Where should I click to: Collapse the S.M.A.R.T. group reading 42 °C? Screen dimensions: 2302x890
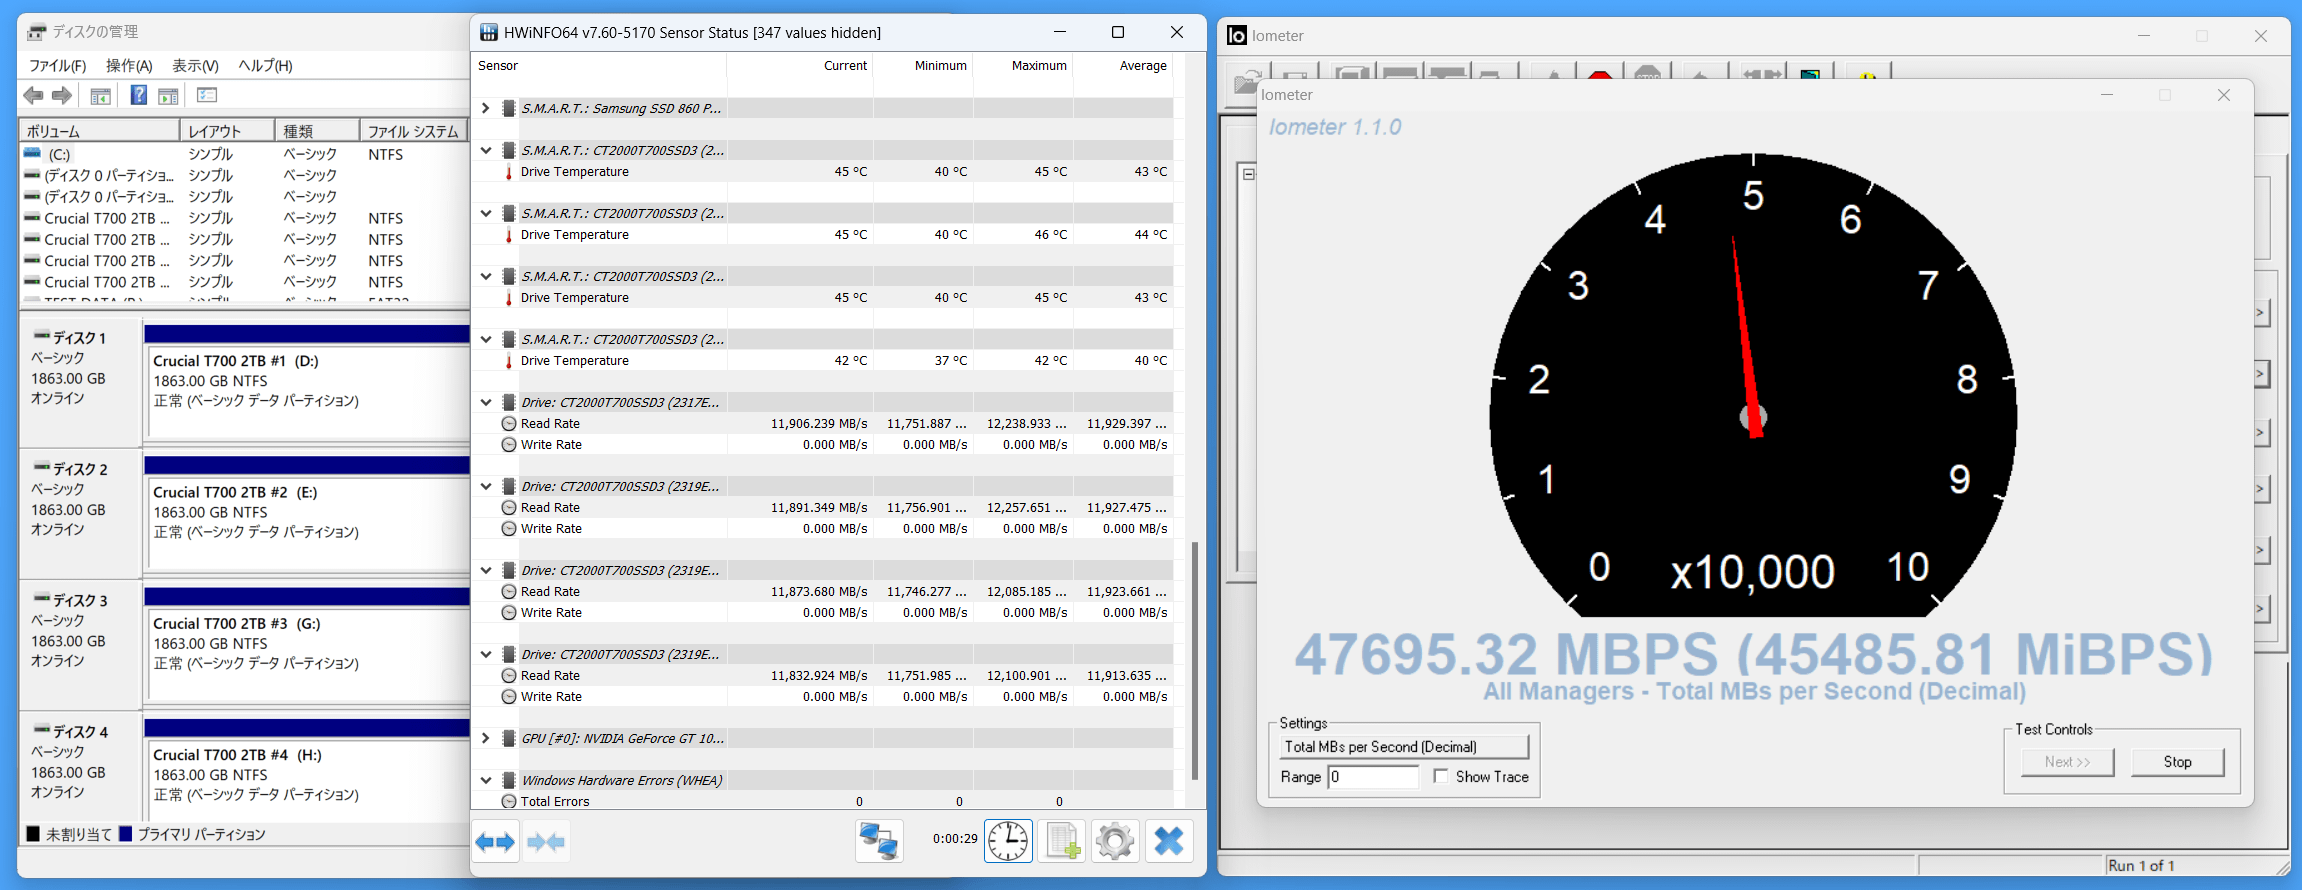tap(485, 339)
